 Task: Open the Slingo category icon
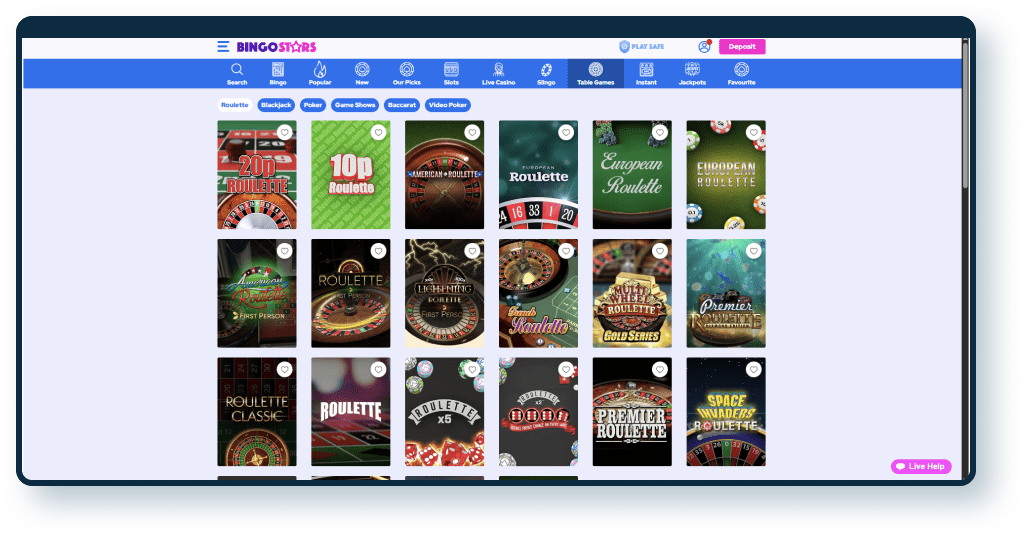546,70
